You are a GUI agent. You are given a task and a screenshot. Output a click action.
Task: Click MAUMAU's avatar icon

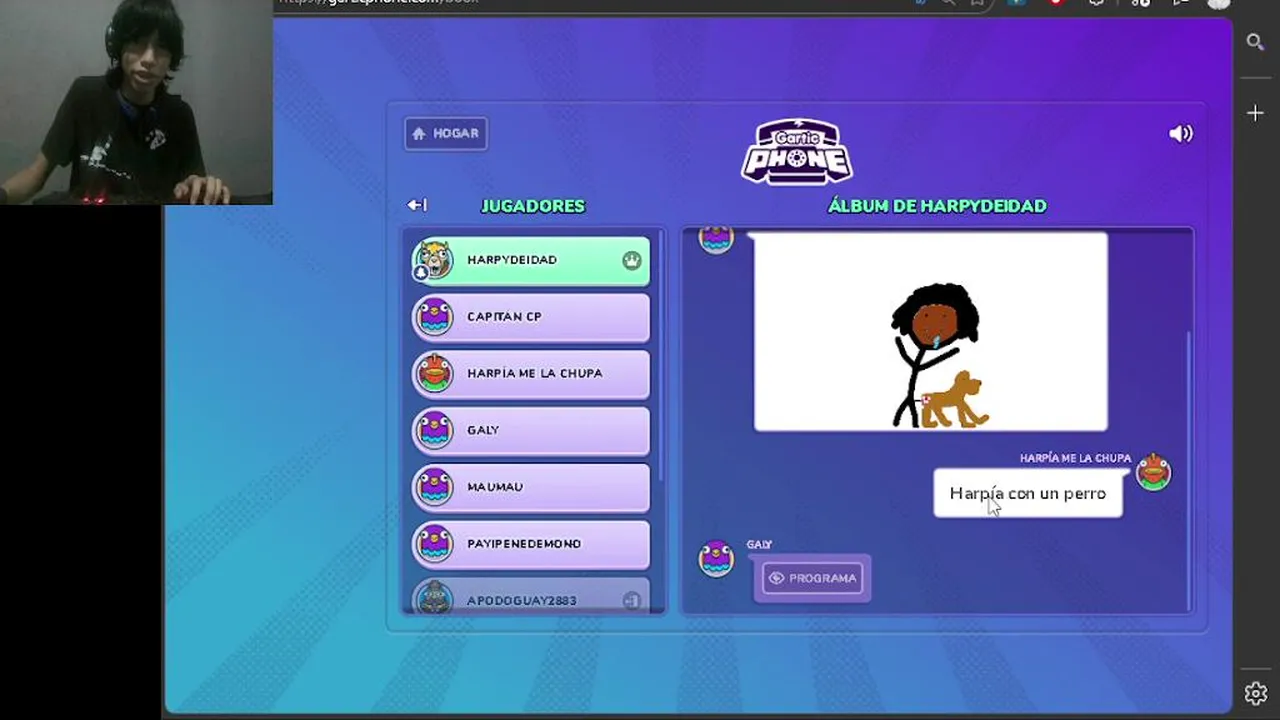[x=434, y=487]
